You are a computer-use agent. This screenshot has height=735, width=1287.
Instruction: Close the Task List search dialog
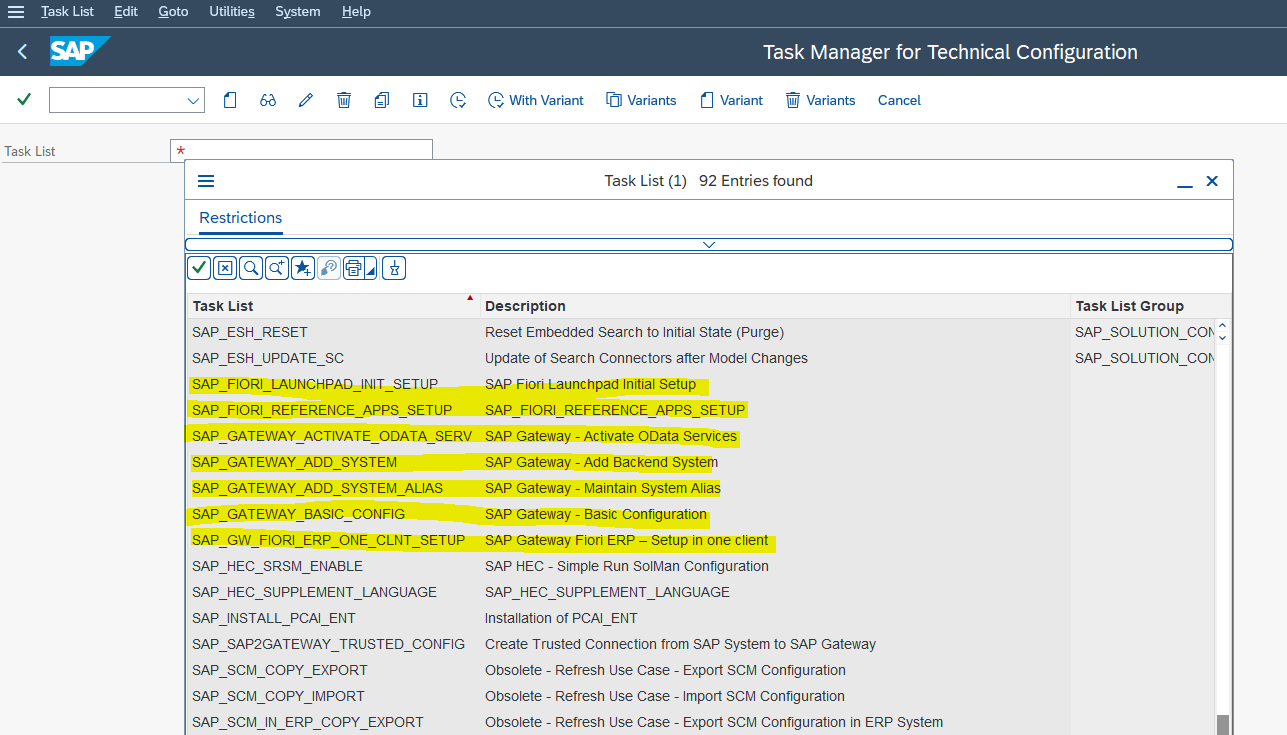click(1212, 181)
